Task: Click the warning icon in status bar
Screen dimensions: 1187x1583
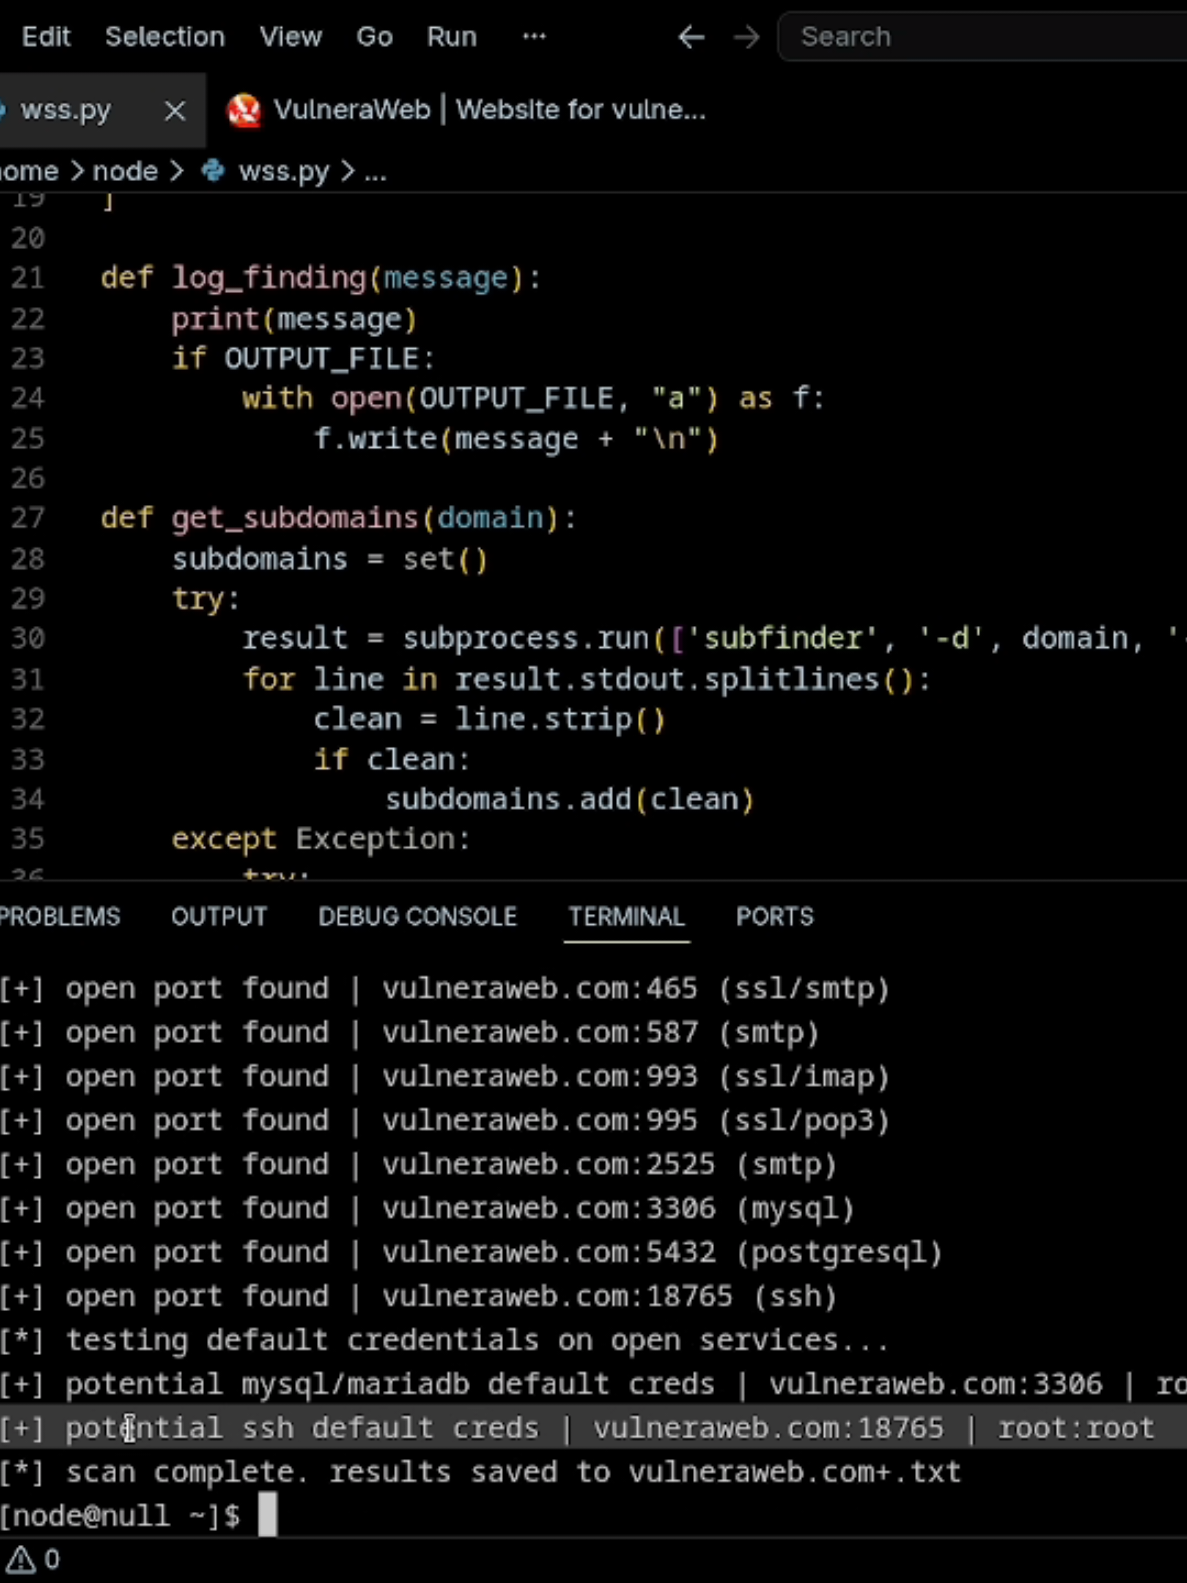Action: pyautogui.click(x=21, y=1559)
